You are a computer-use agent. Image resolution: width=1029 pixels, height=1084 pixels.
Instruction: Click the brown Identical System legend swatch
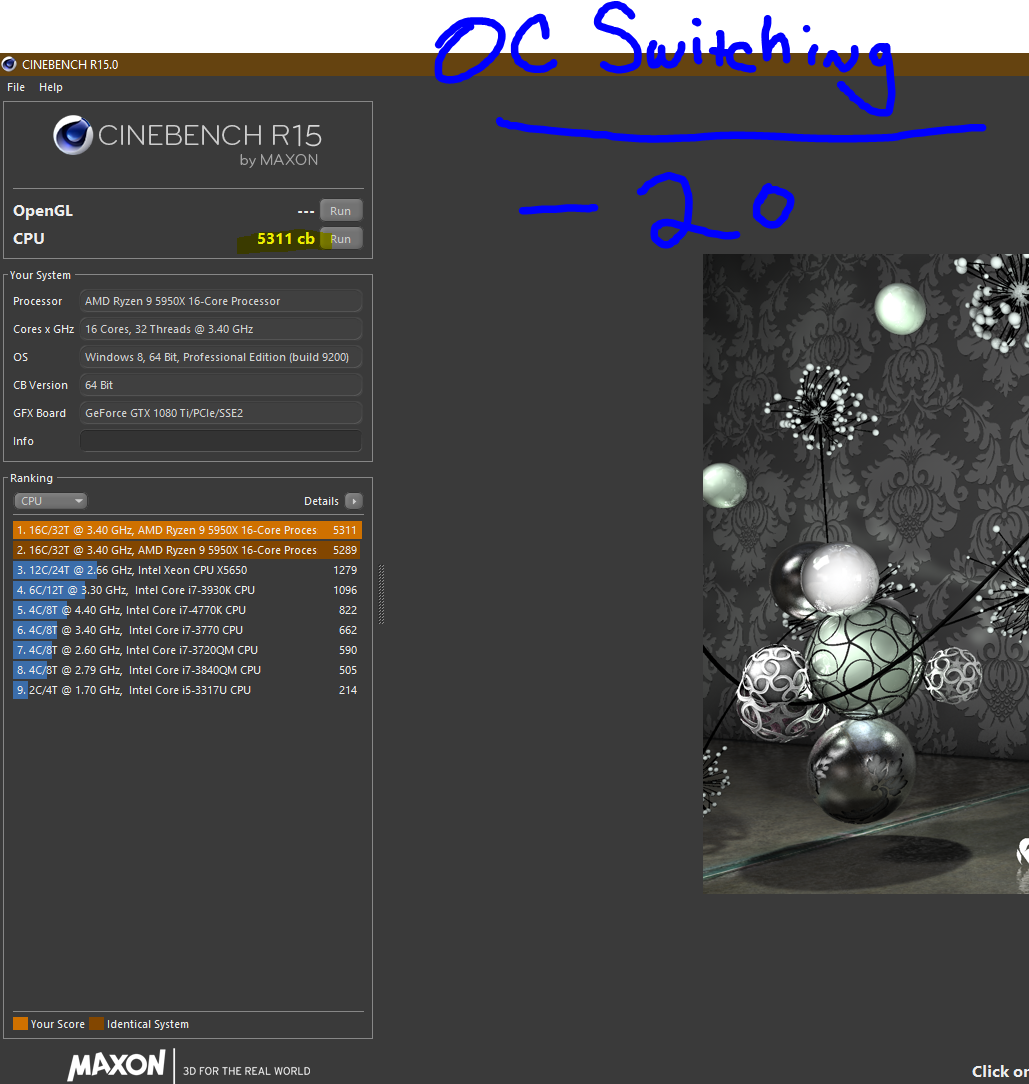97,1024
